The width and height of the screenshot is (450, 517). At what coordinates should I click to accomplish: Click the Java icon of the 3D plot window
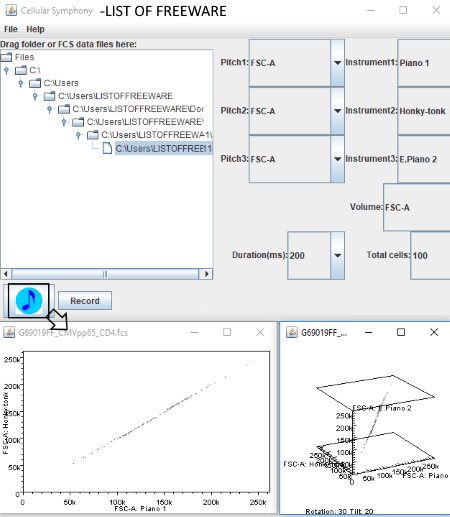[x=292, y=332]
